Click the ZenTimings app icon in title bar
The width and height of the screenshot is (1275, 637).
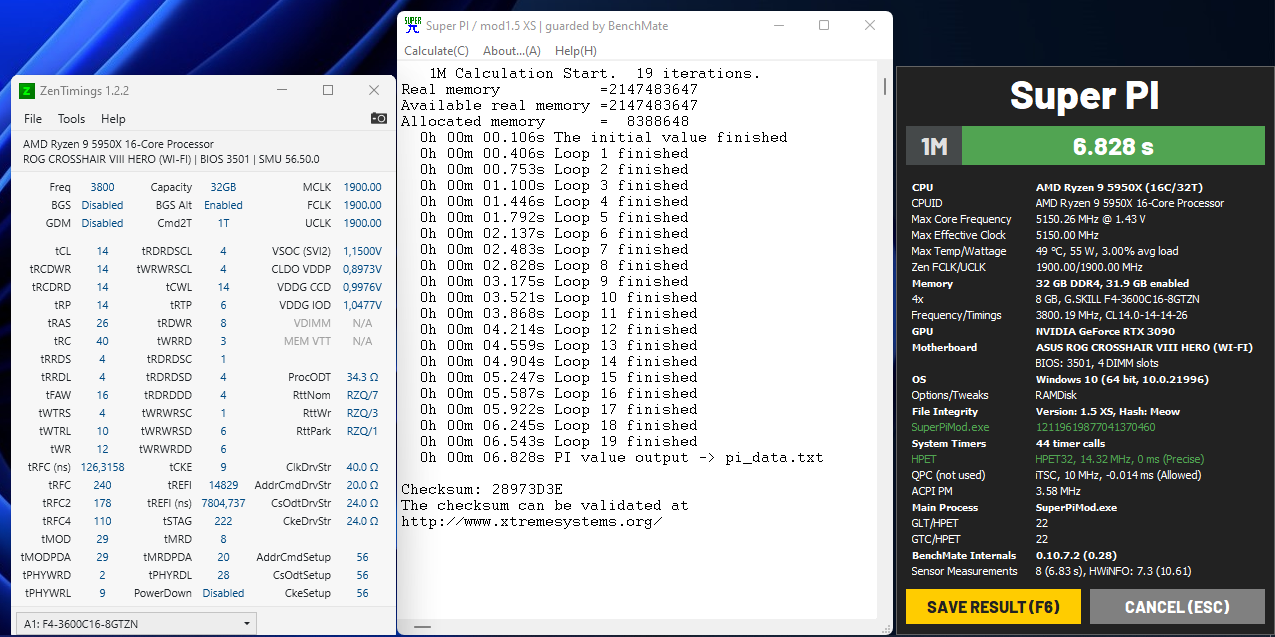[x=27, y=91]
